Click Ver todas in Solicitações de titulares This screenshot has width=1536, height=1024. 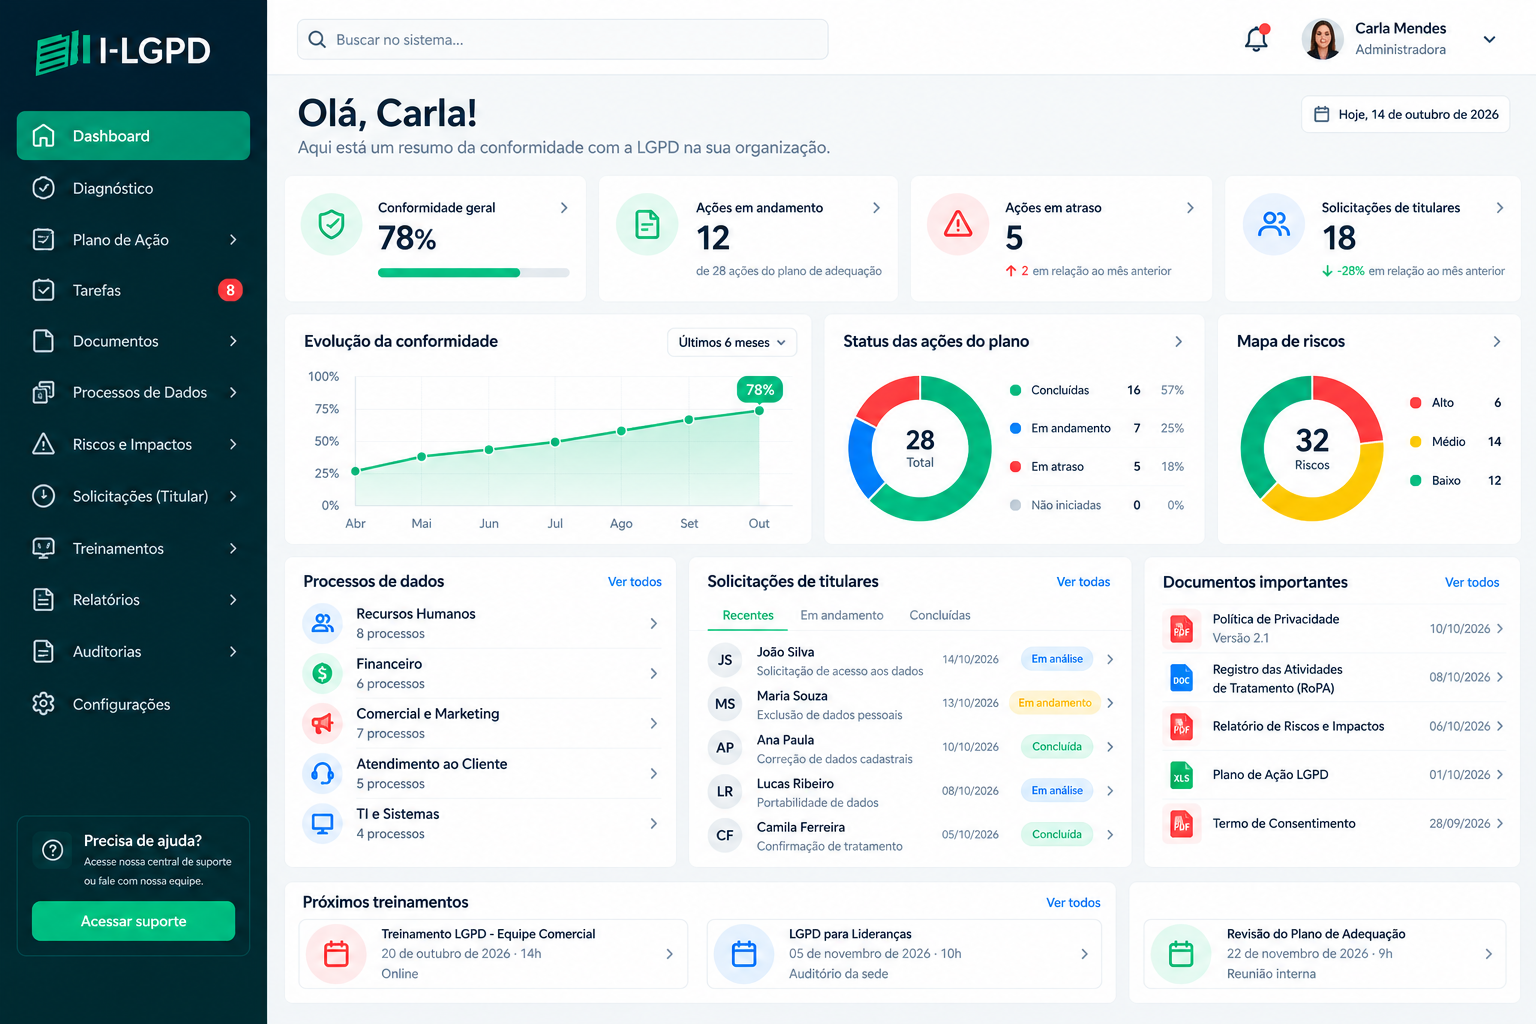click(x=1083, y=582)
